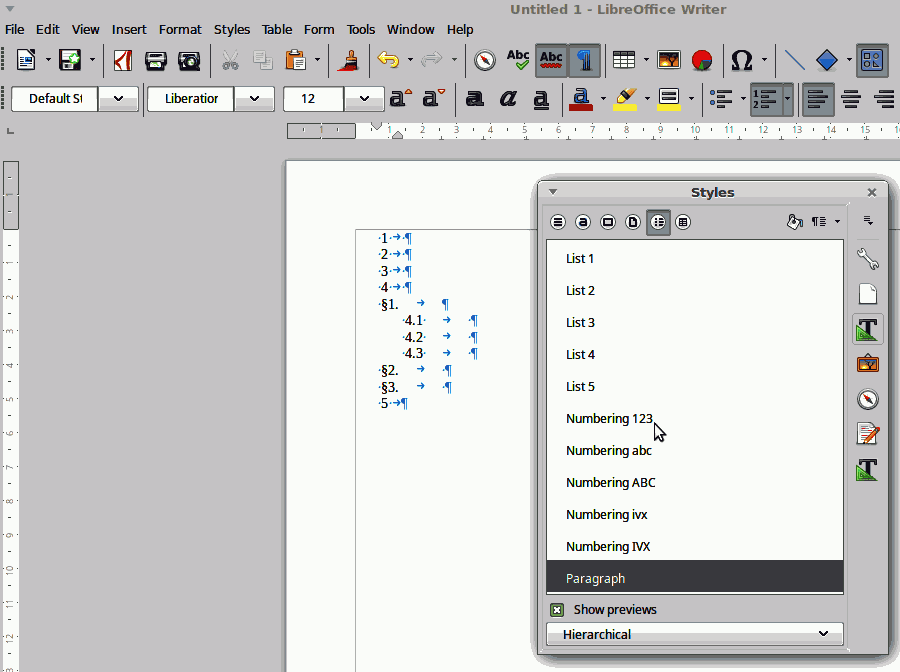Select the List 3 style
This screenshot has width=900, height=672.
tap(580, 322)
